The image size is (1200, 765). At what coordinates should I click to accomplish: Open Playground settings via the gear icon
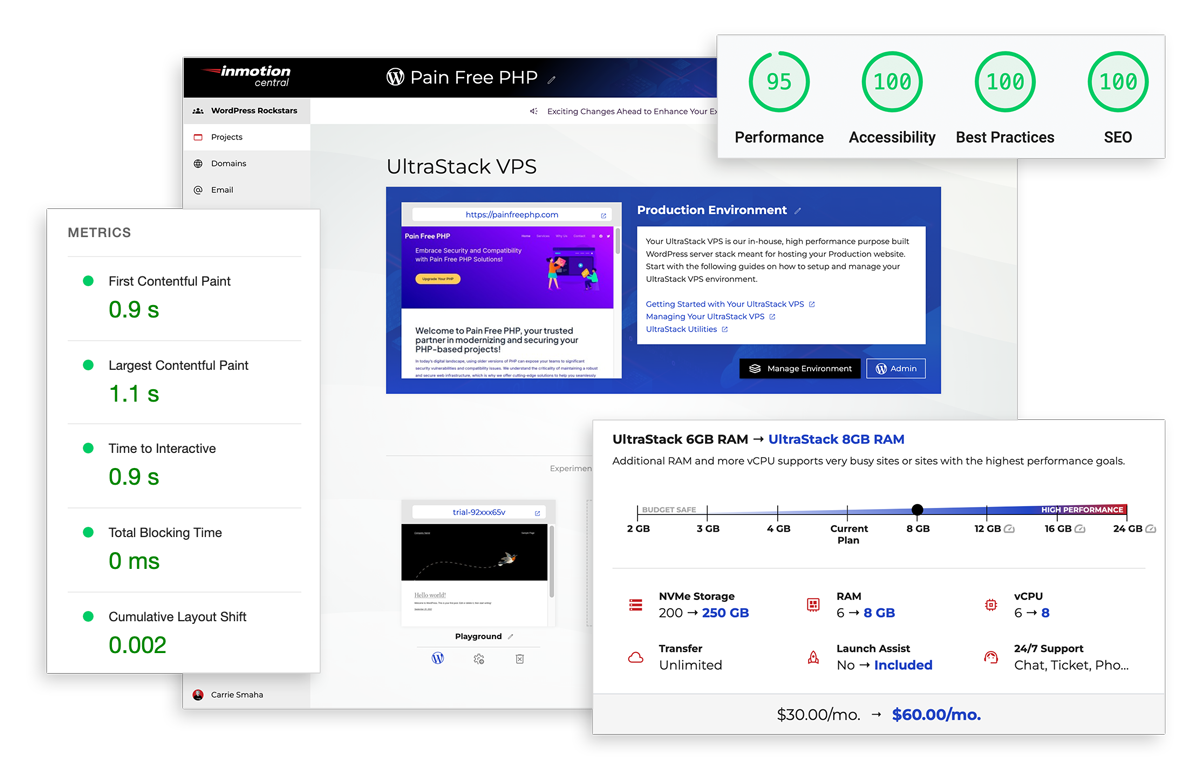479,660
